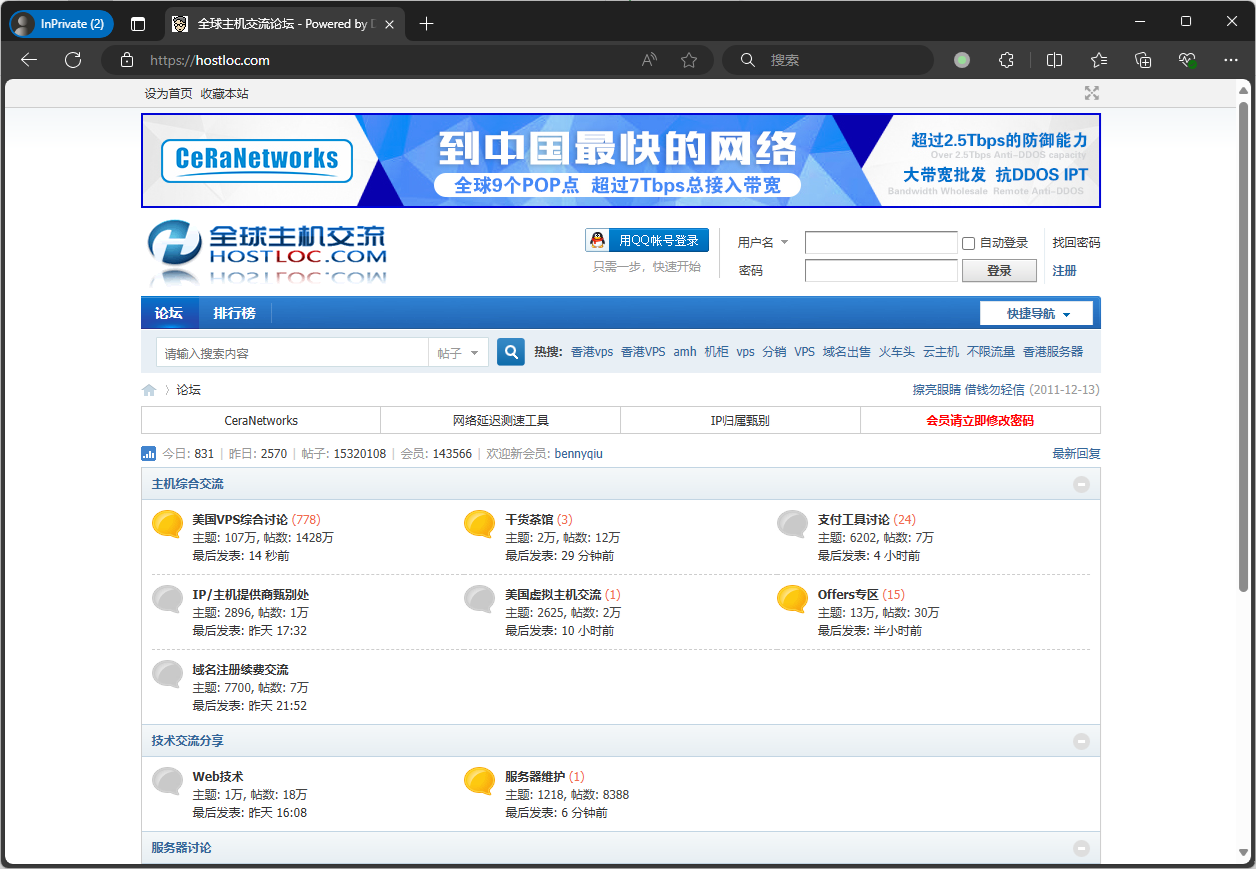Screen dimensions: 1256x869
Task: Click the 找回密码 link
Action: (x=1076, y=243)
